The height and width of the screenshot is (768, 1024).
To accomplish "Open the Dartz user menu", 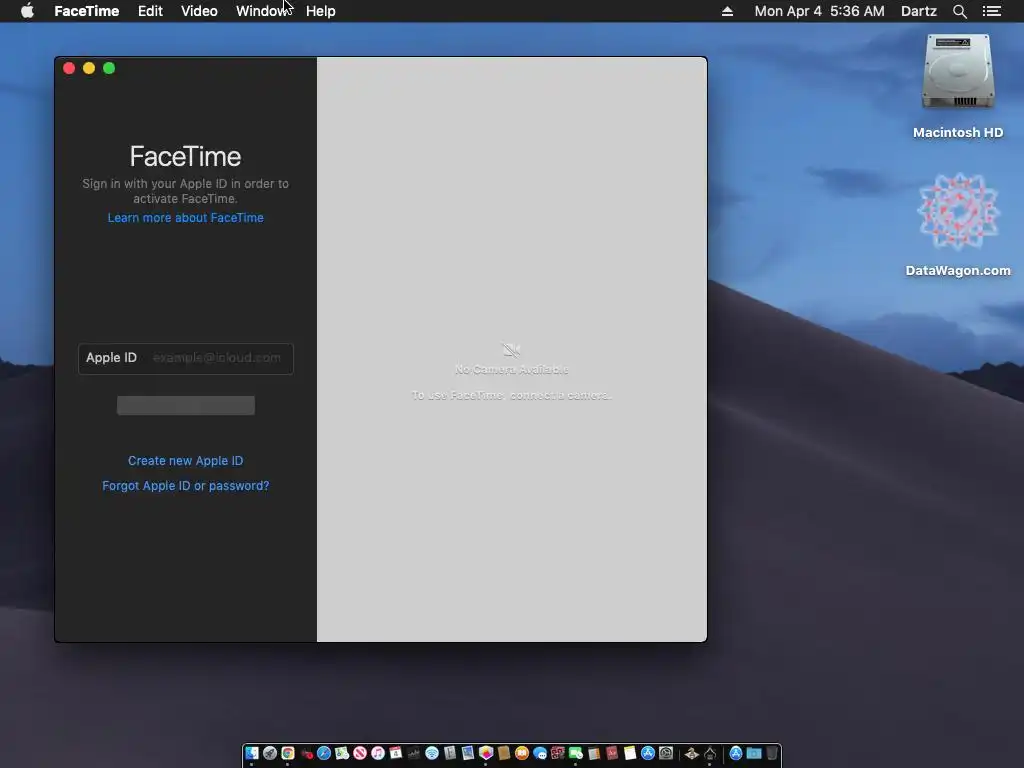I will [919, 11].
